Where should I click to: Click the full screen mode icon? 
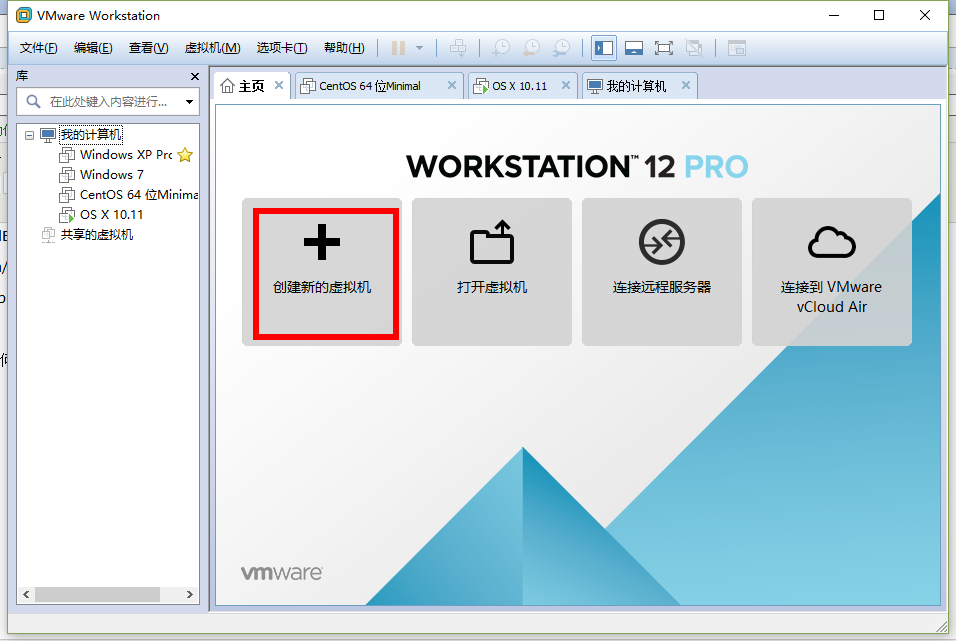tap(663, 48)
